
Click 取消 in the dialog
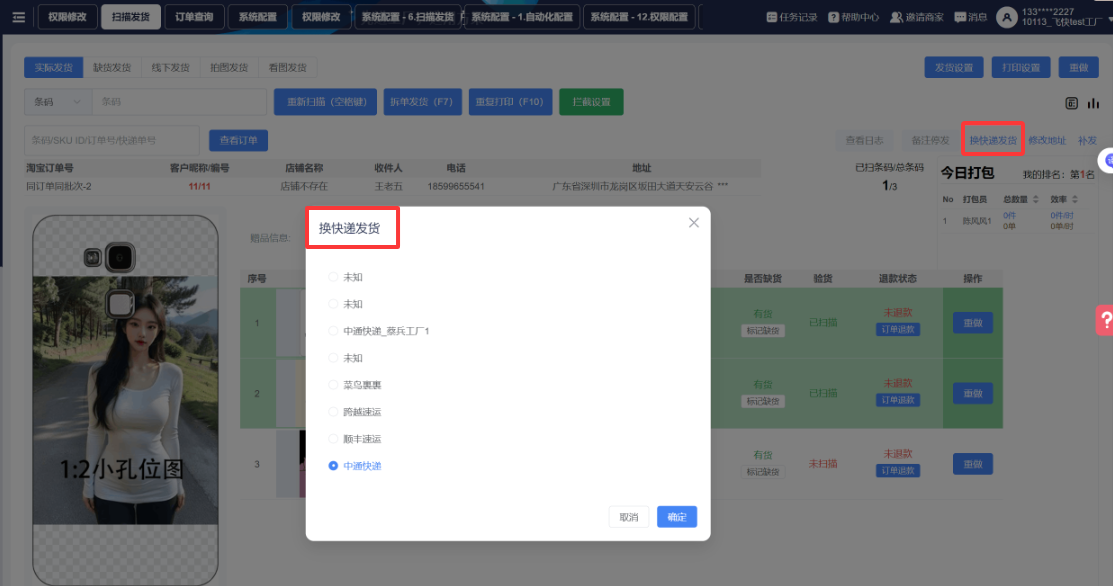coord(629,517)
